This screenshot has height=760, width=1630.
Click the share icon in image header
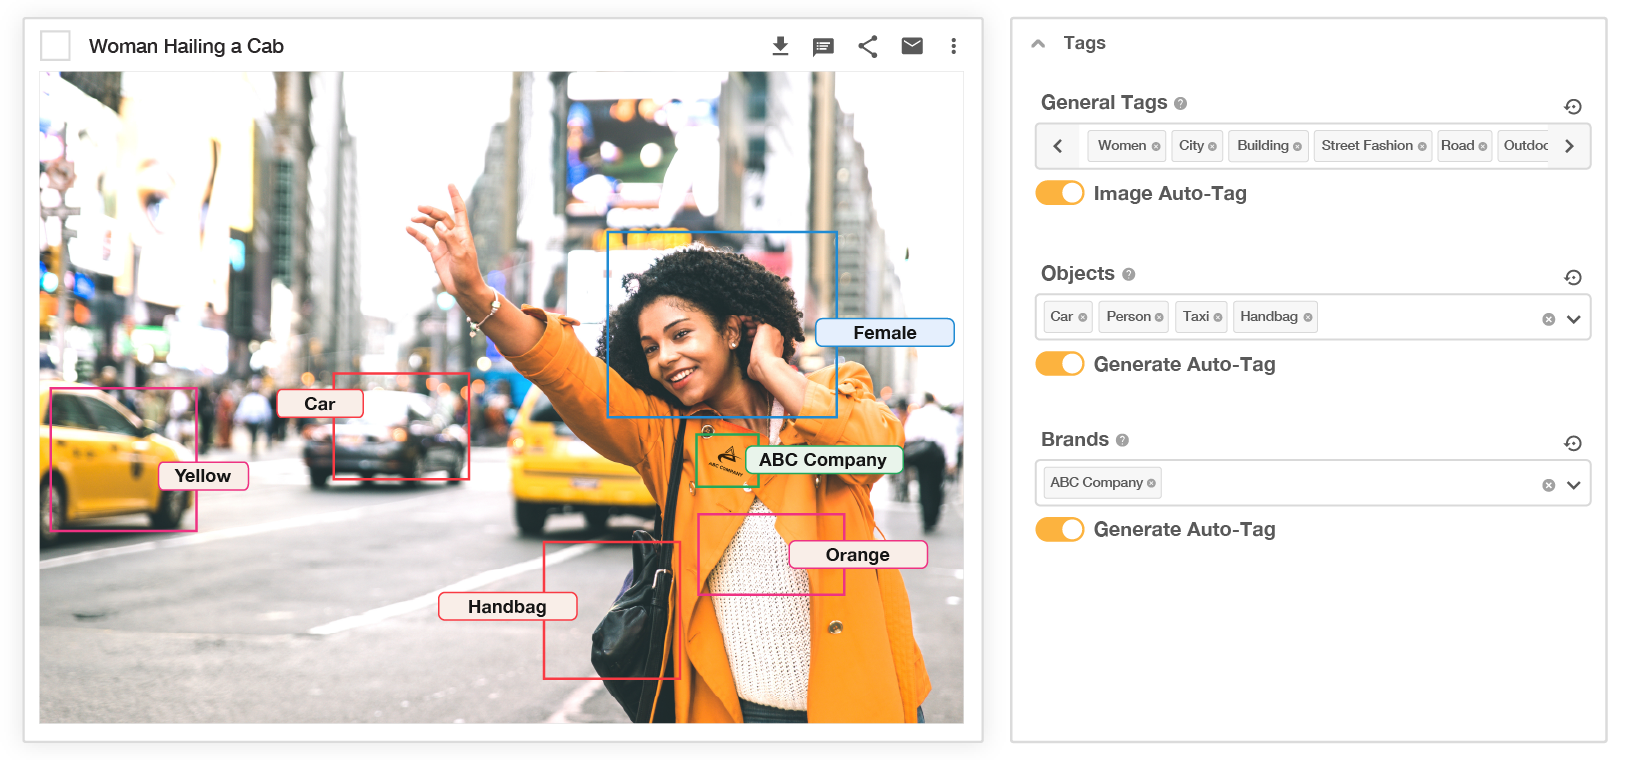point(867,46)
